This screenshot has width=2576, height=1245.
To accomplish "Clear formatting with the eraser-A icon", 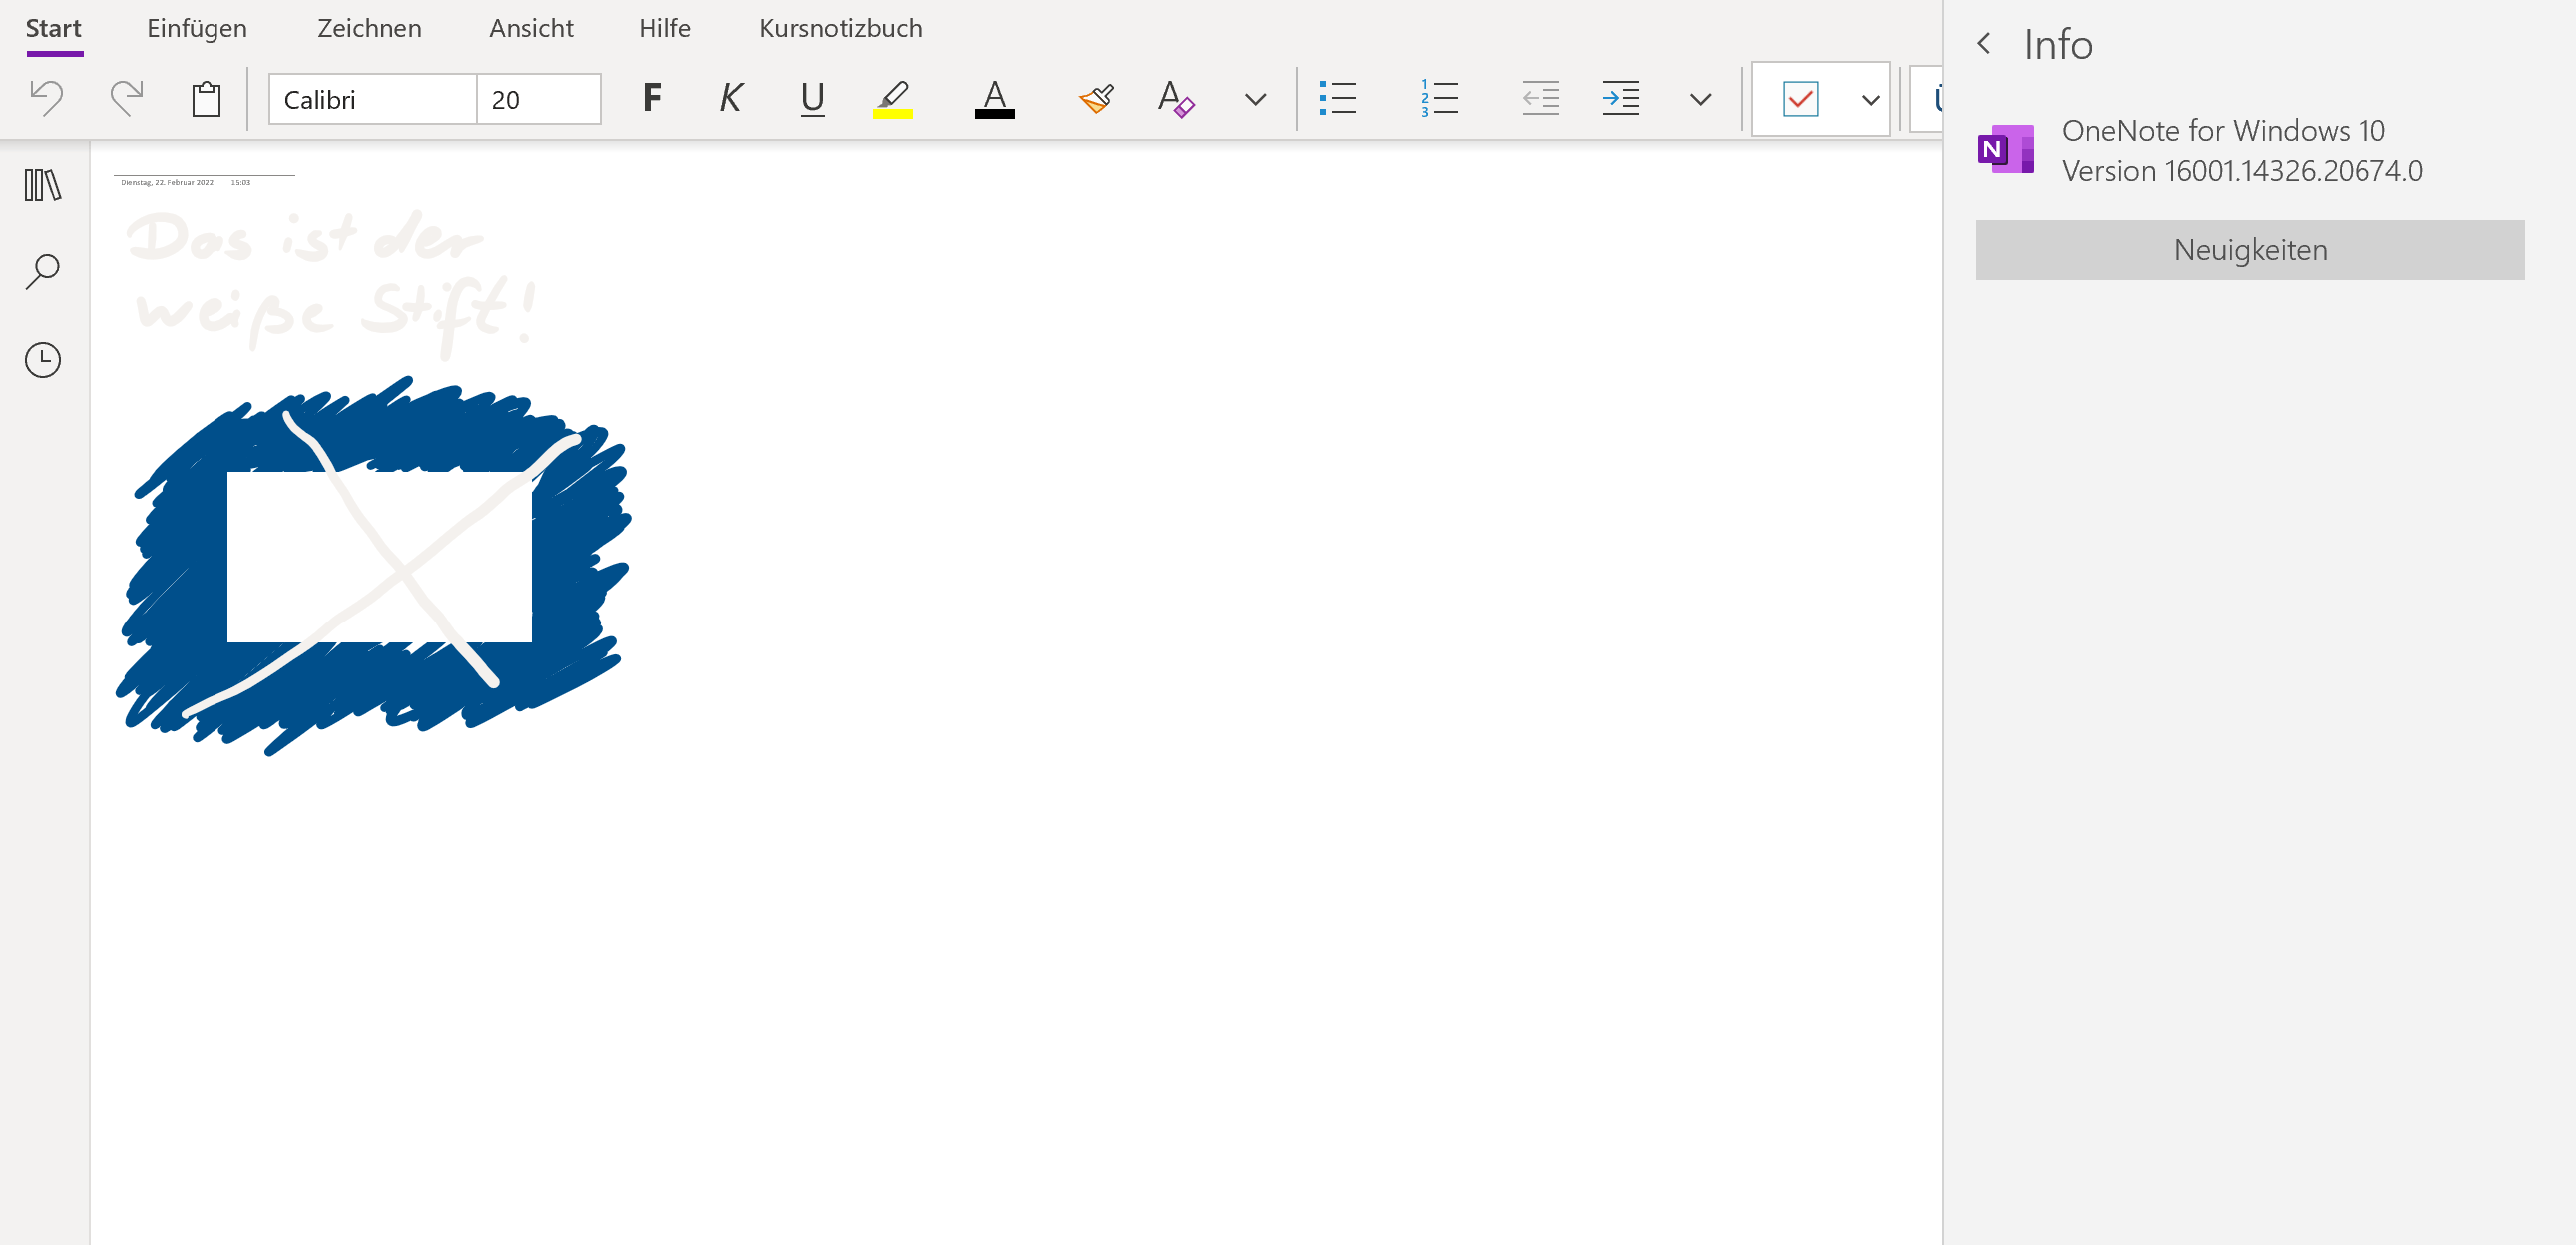I will [1175, 98].
